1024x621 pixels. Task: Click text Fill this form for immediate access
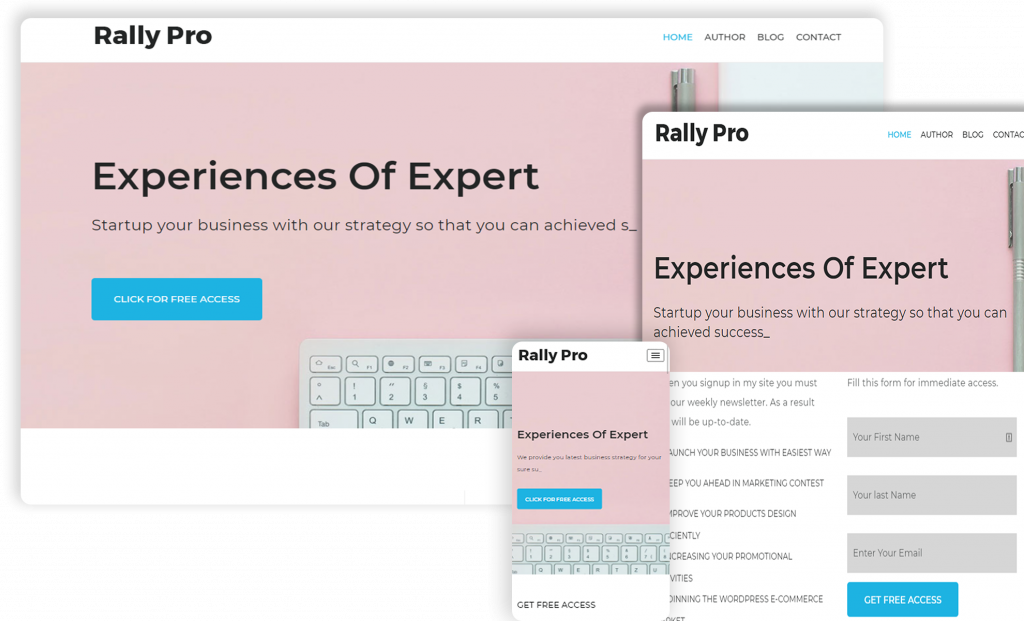[x=922, y=383]
